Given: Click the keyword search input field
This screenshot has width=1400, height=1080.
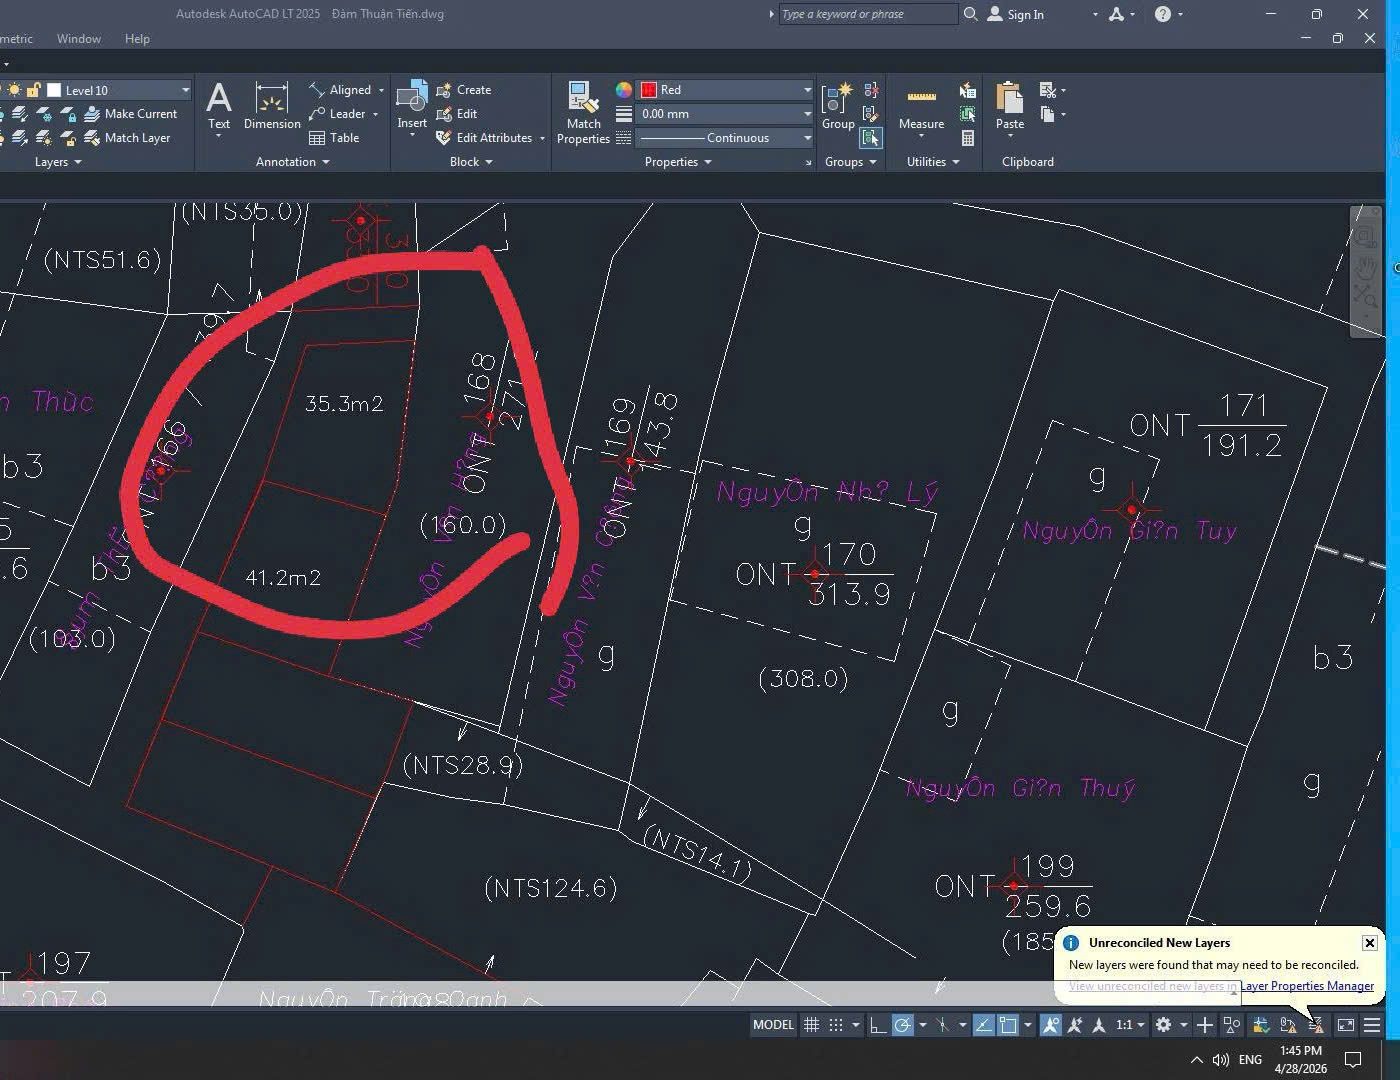Looking at the screenshot, I should pos(868,14).
